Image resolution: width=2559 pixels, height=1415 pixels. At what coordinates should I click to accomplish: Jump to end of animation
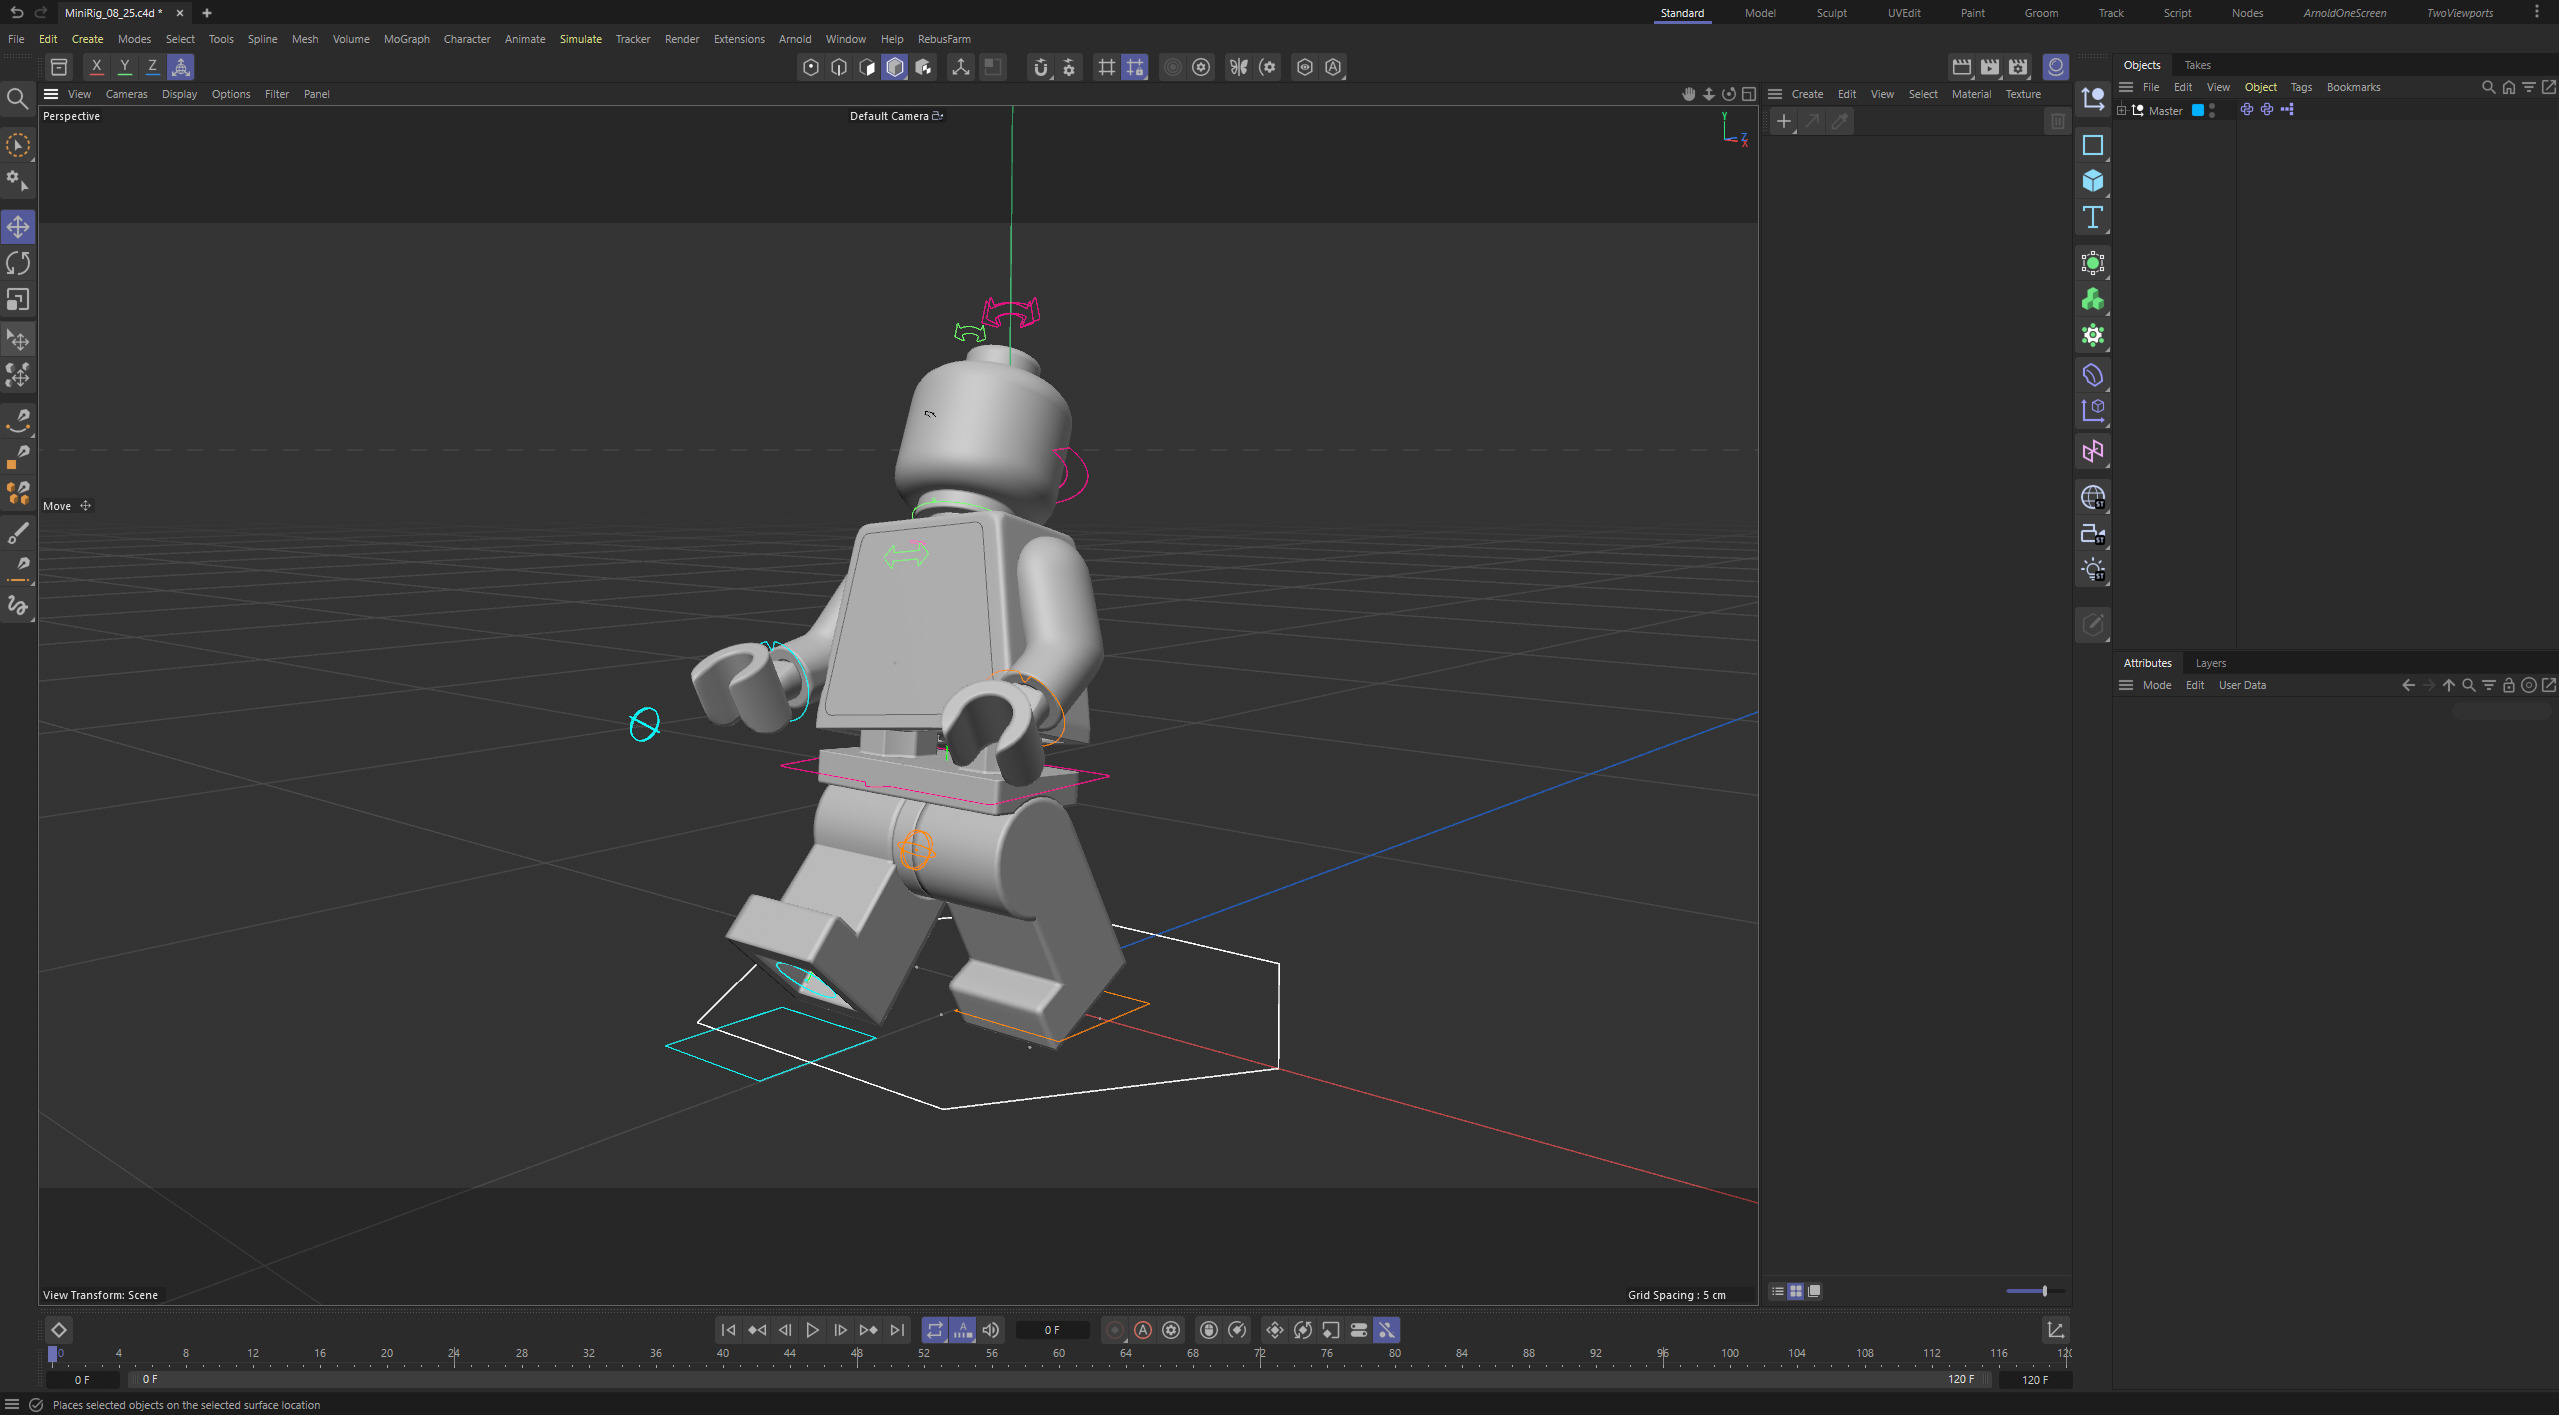(897, 1330)
